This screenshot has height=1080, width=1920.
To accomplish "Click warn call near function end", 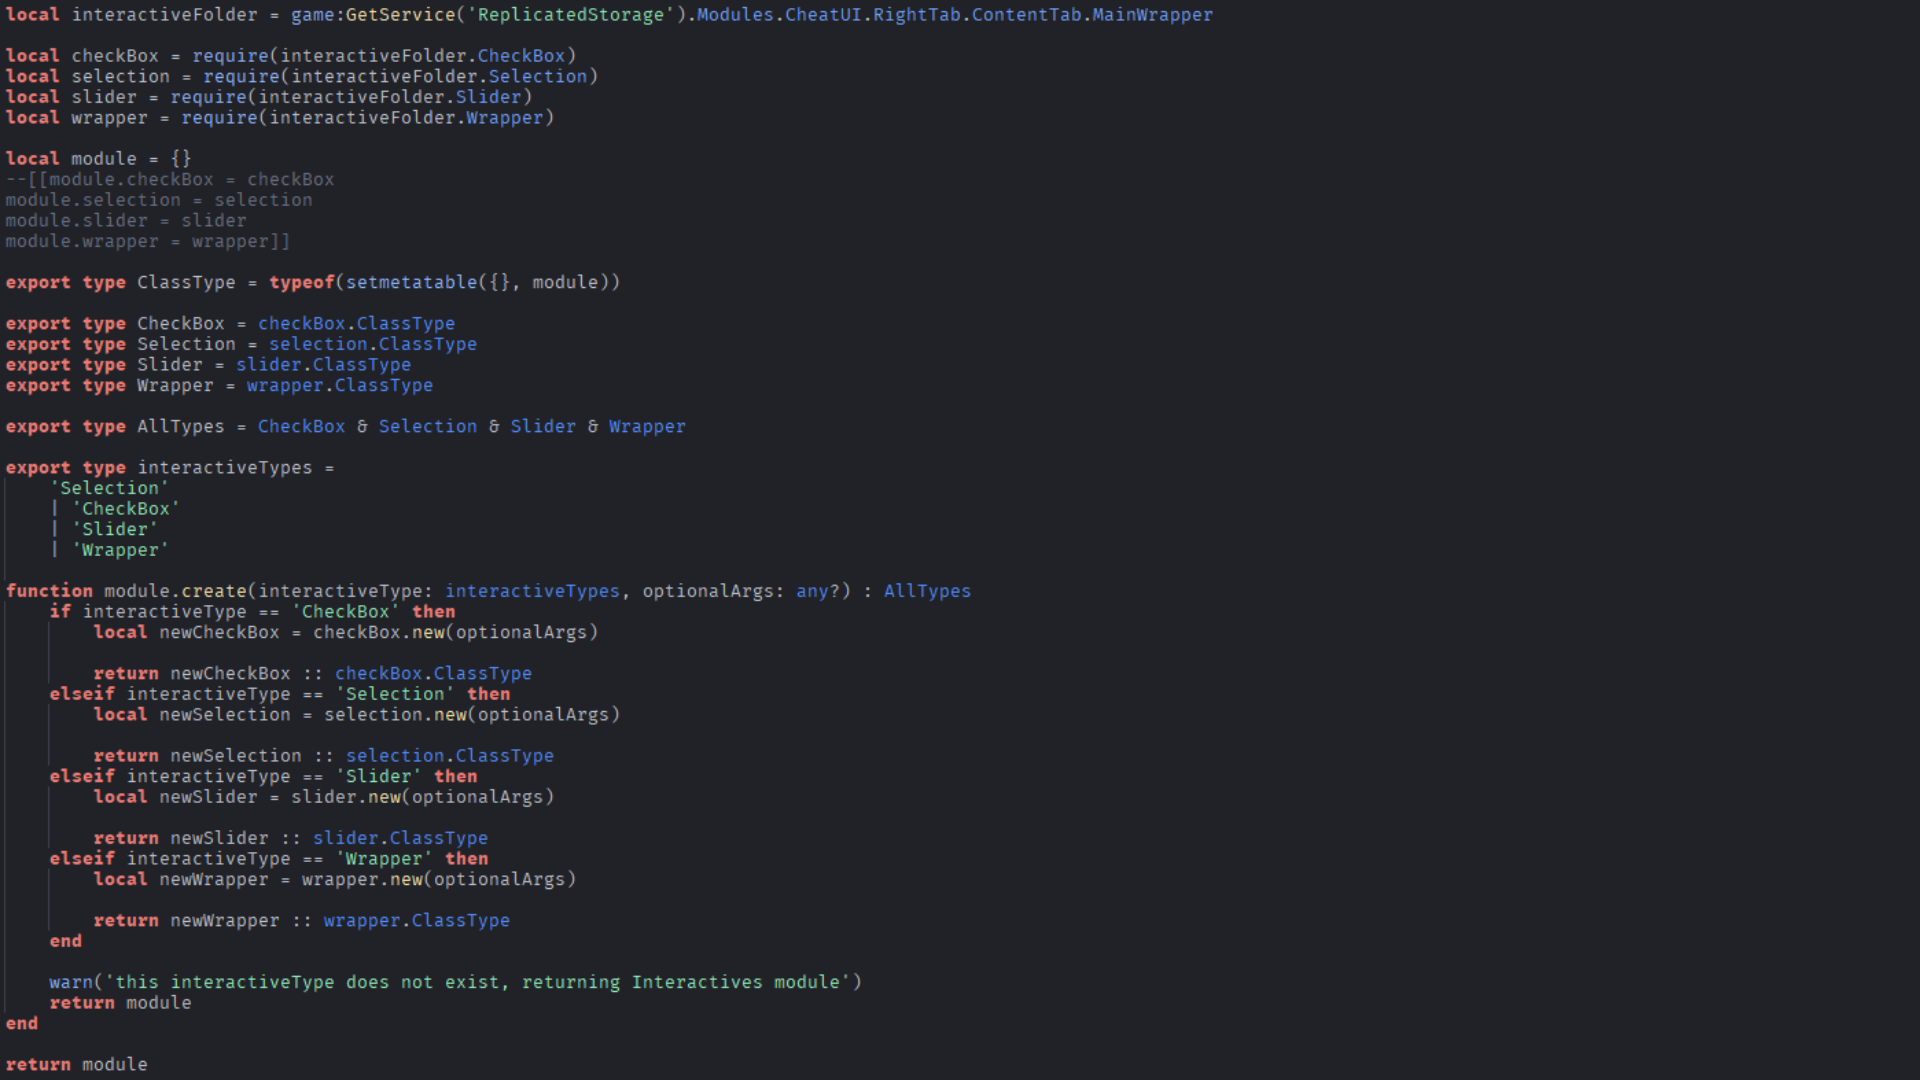I will tap(70, 983).
